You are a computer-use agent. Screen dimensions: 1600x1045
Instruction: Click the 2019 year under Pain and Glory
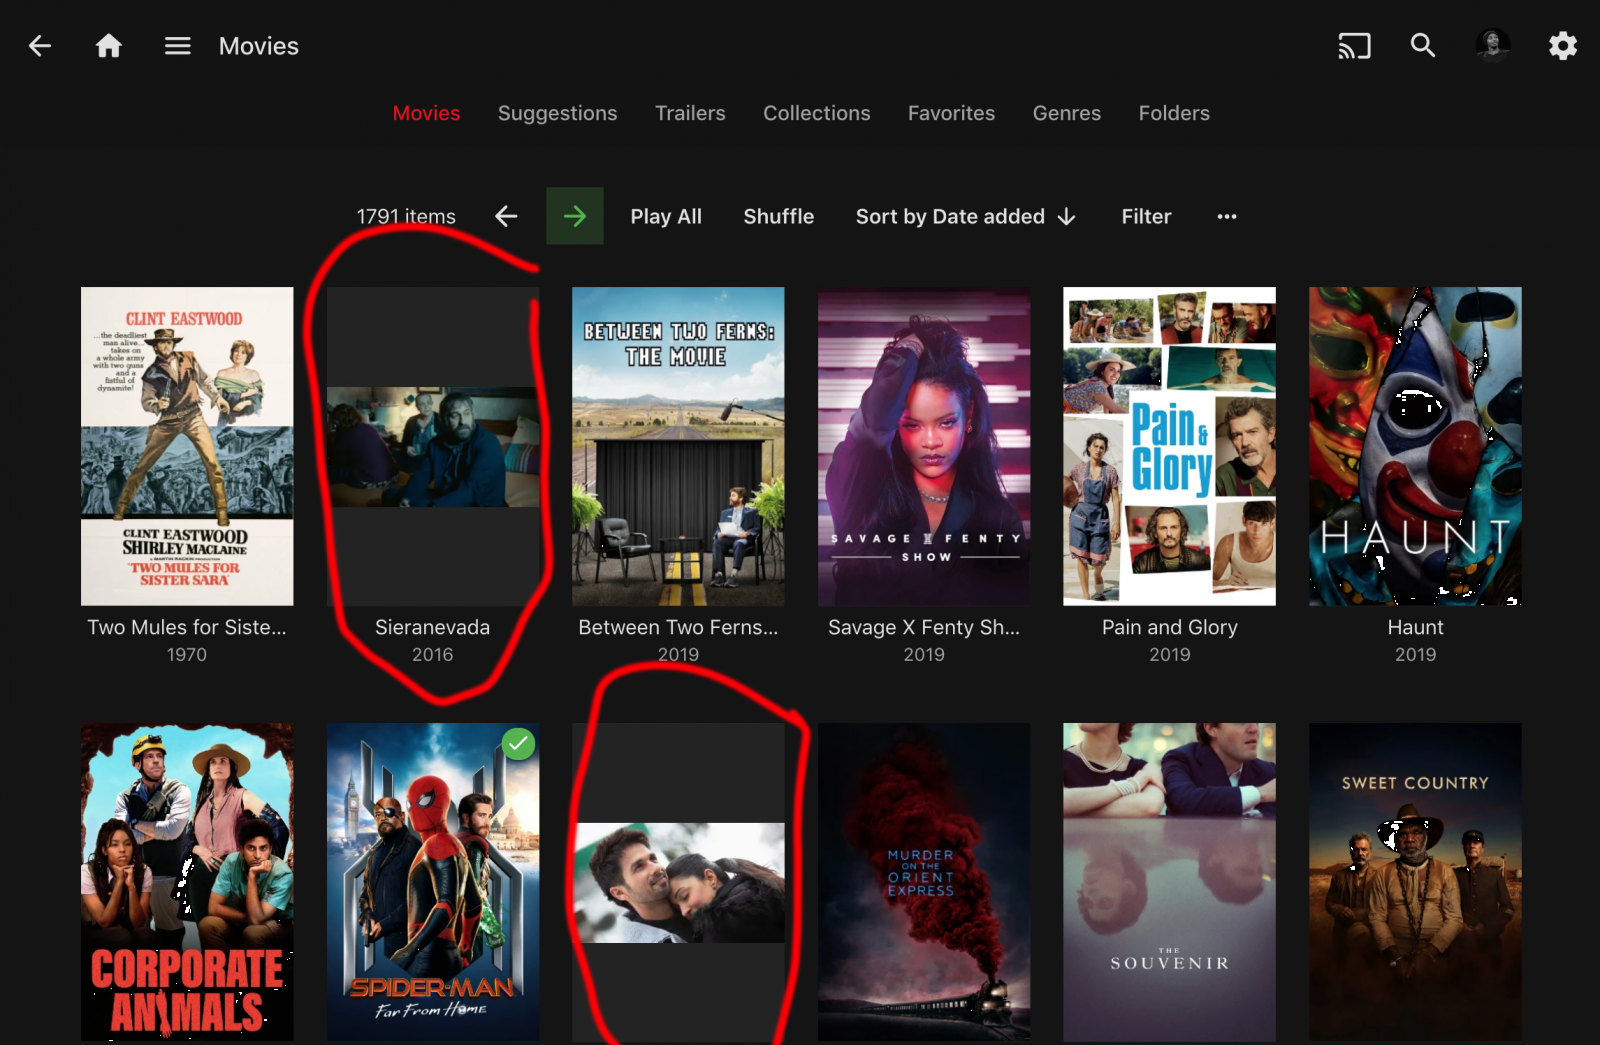coord(1170,654)
